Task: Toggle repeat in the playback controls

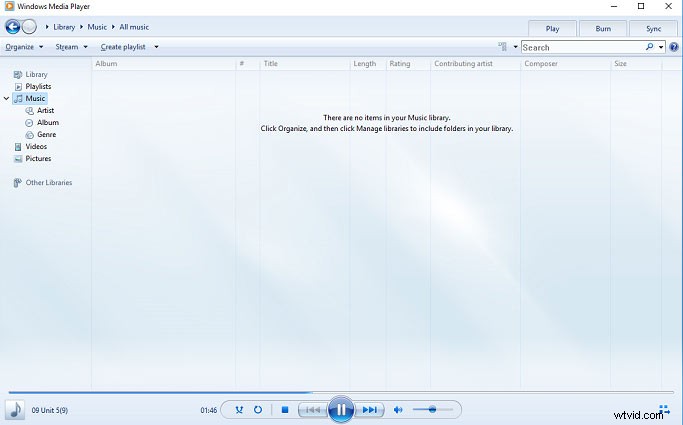Action: [x=258, y=410]
